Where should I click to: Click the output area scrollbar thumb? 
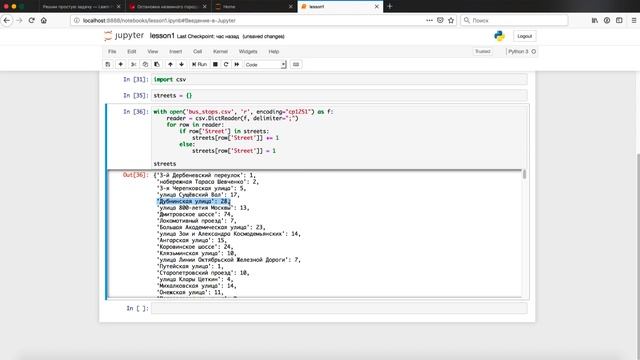point(524,174)
